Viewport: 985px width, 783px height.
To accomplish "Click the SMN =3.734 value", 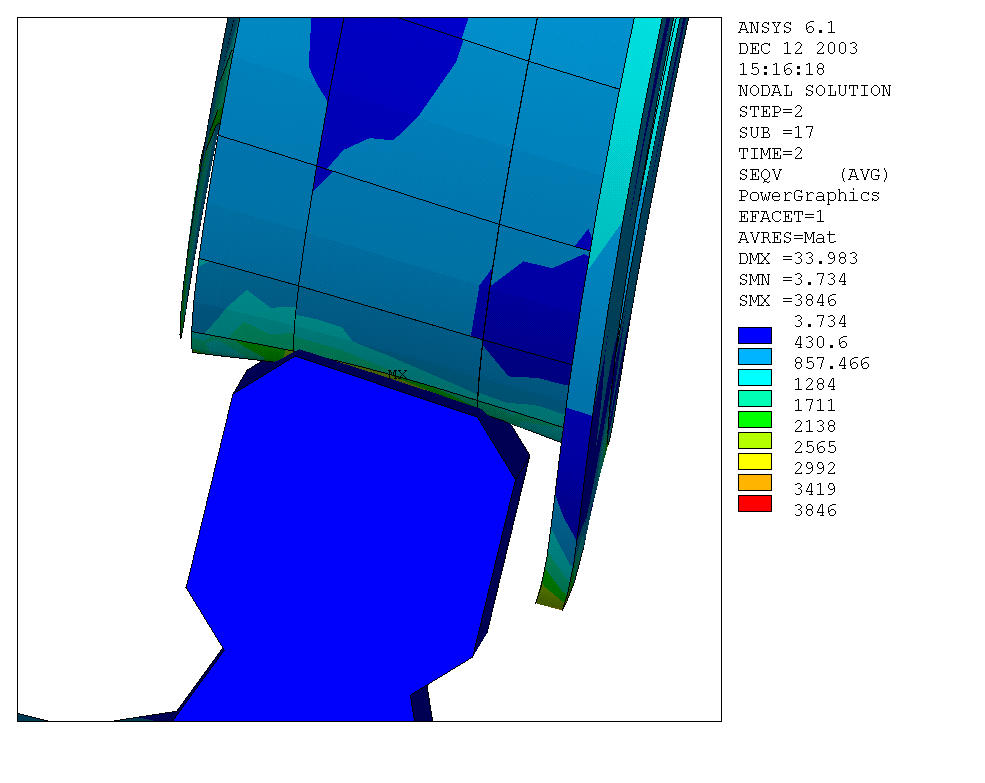I will coord(793,280).
